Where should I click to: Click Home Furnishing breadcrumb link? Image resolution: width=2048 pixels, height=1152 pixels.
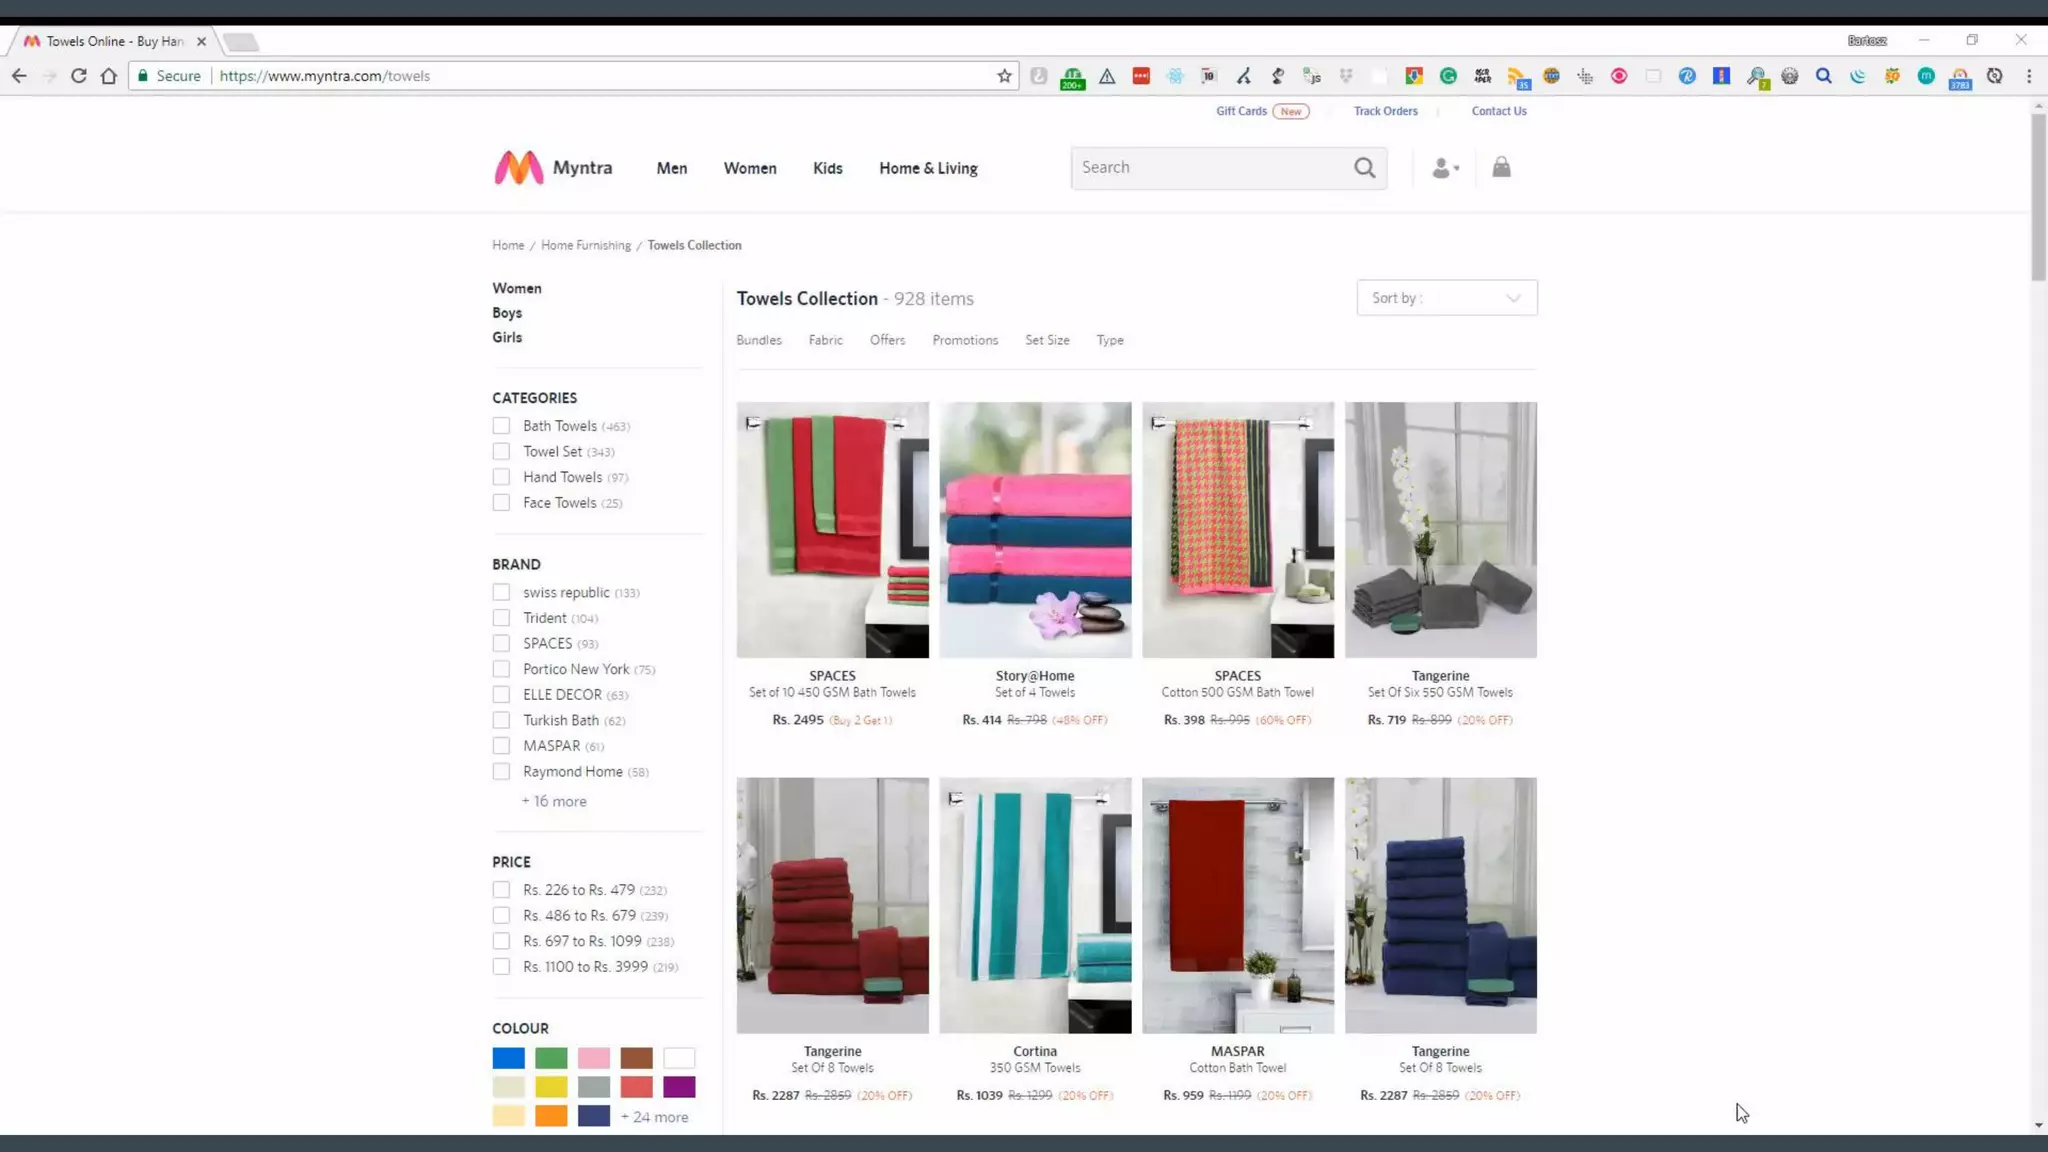point(586,245)
